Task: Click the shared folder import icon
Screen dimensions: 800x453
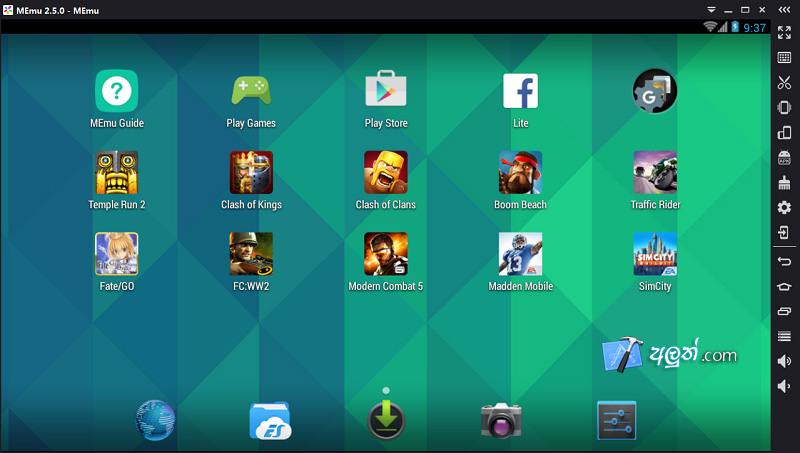Action: coord(783,233)
